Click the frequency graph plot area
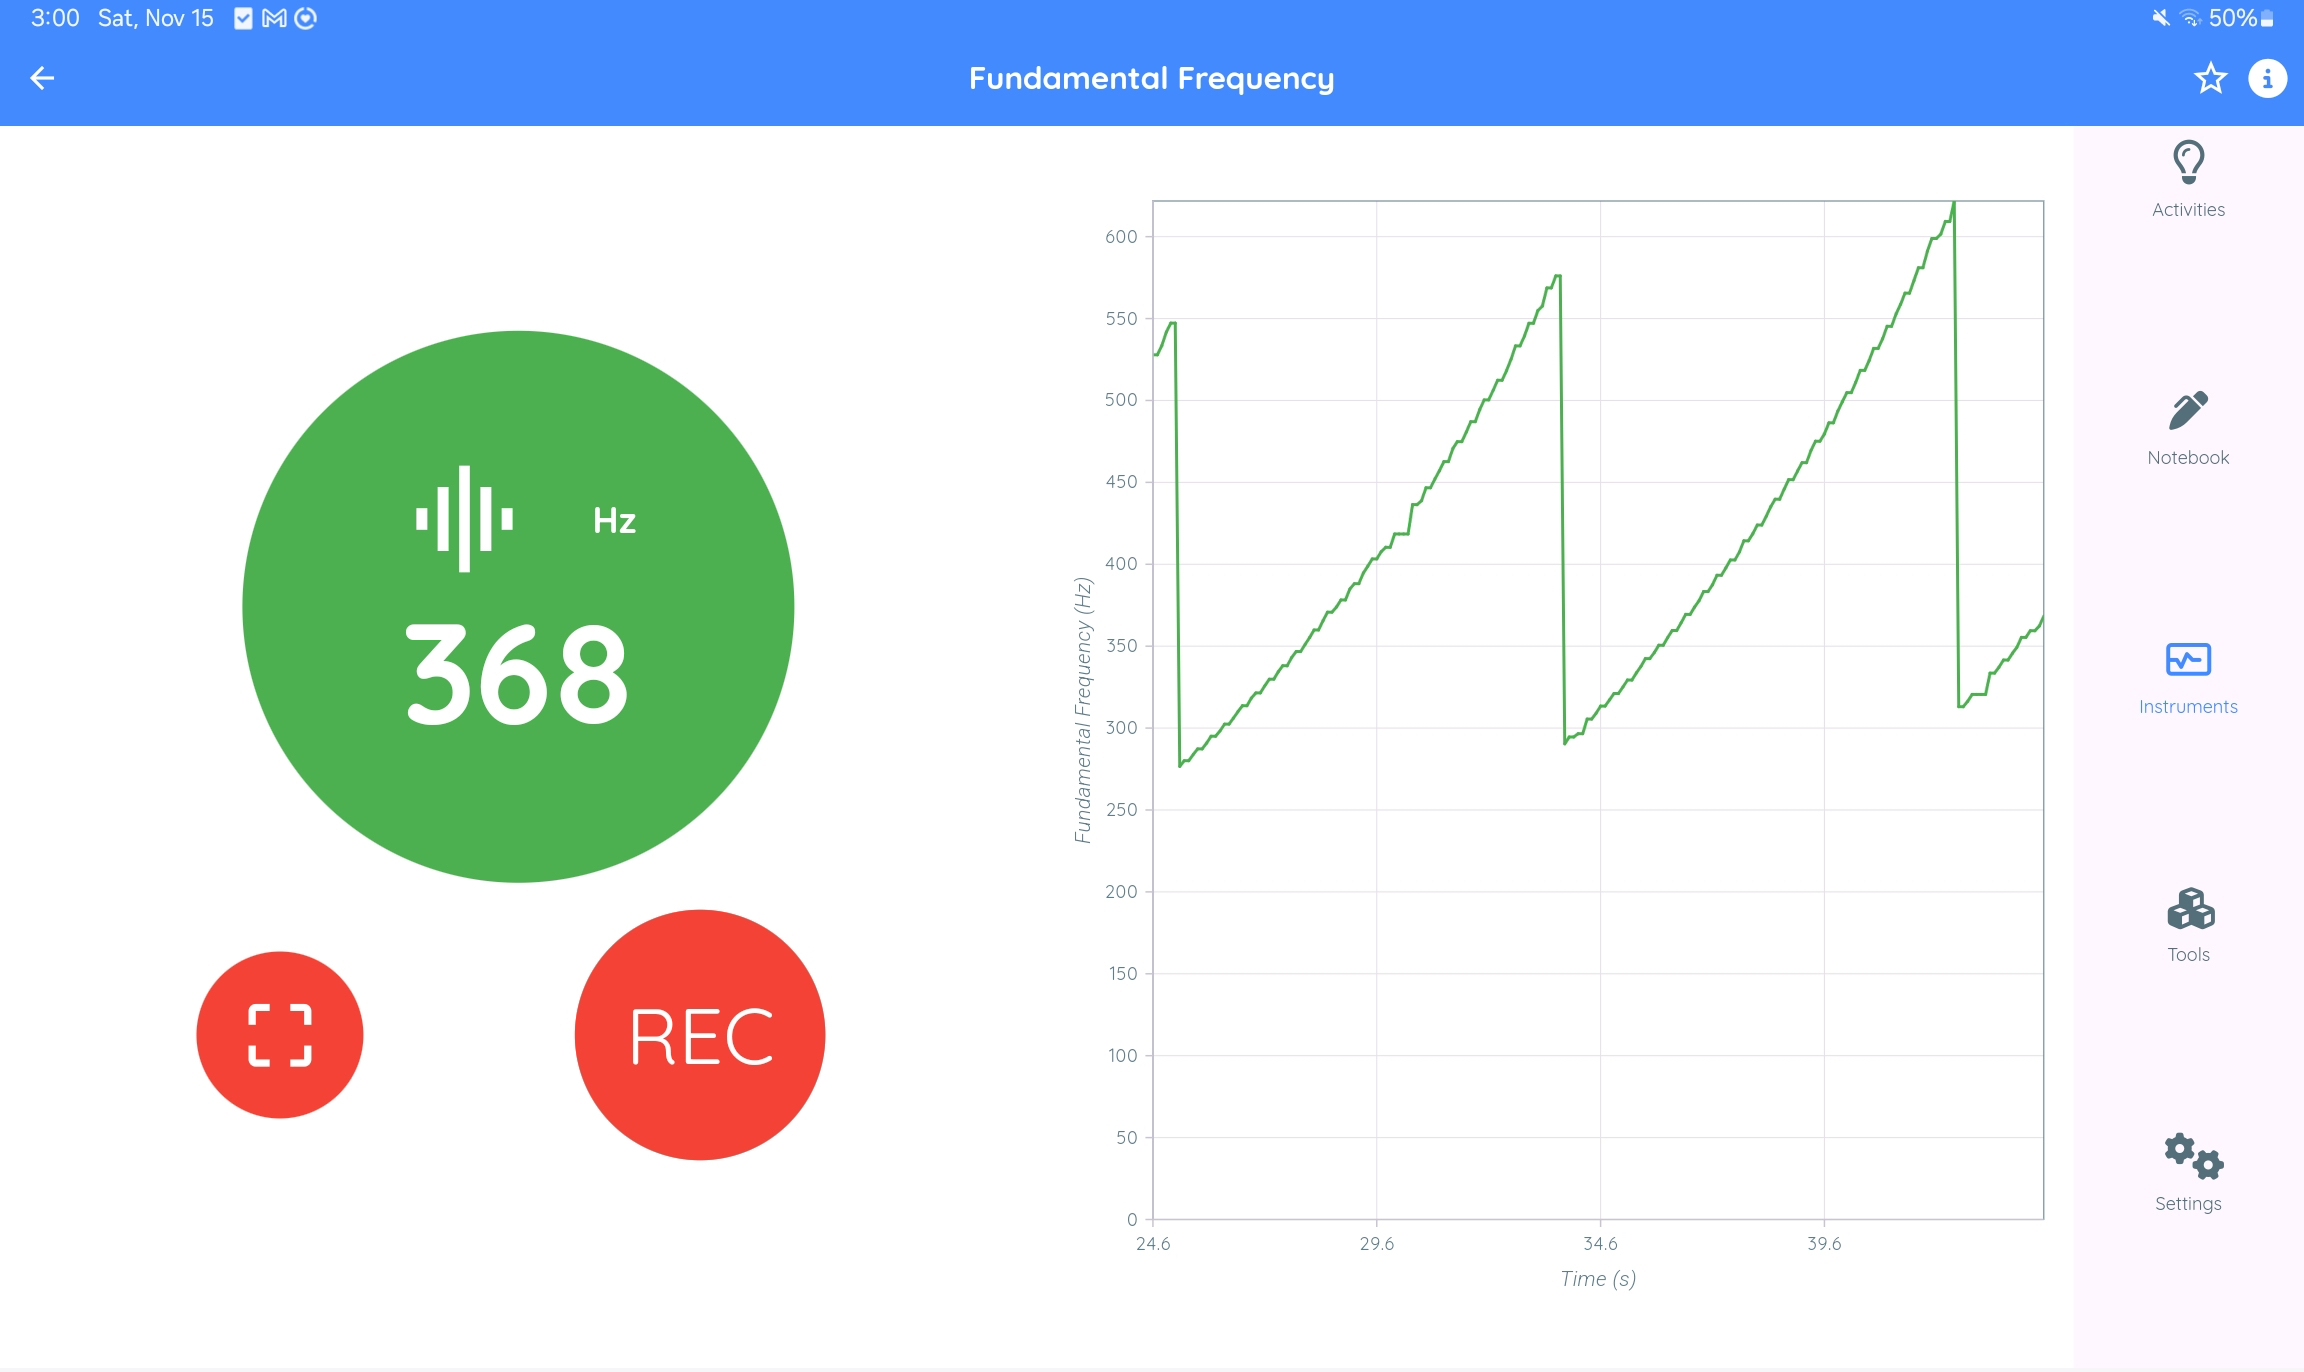This screenshot has width=2304, height=1372. click(x=1598, y=710)
